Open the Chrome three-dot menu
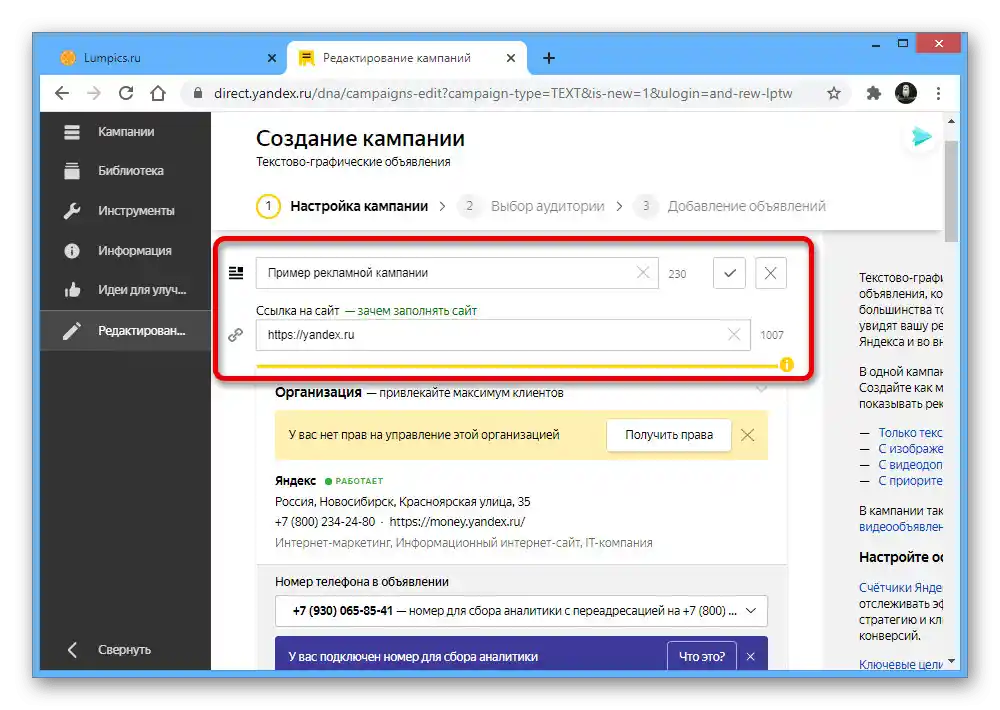 (938, 93)
